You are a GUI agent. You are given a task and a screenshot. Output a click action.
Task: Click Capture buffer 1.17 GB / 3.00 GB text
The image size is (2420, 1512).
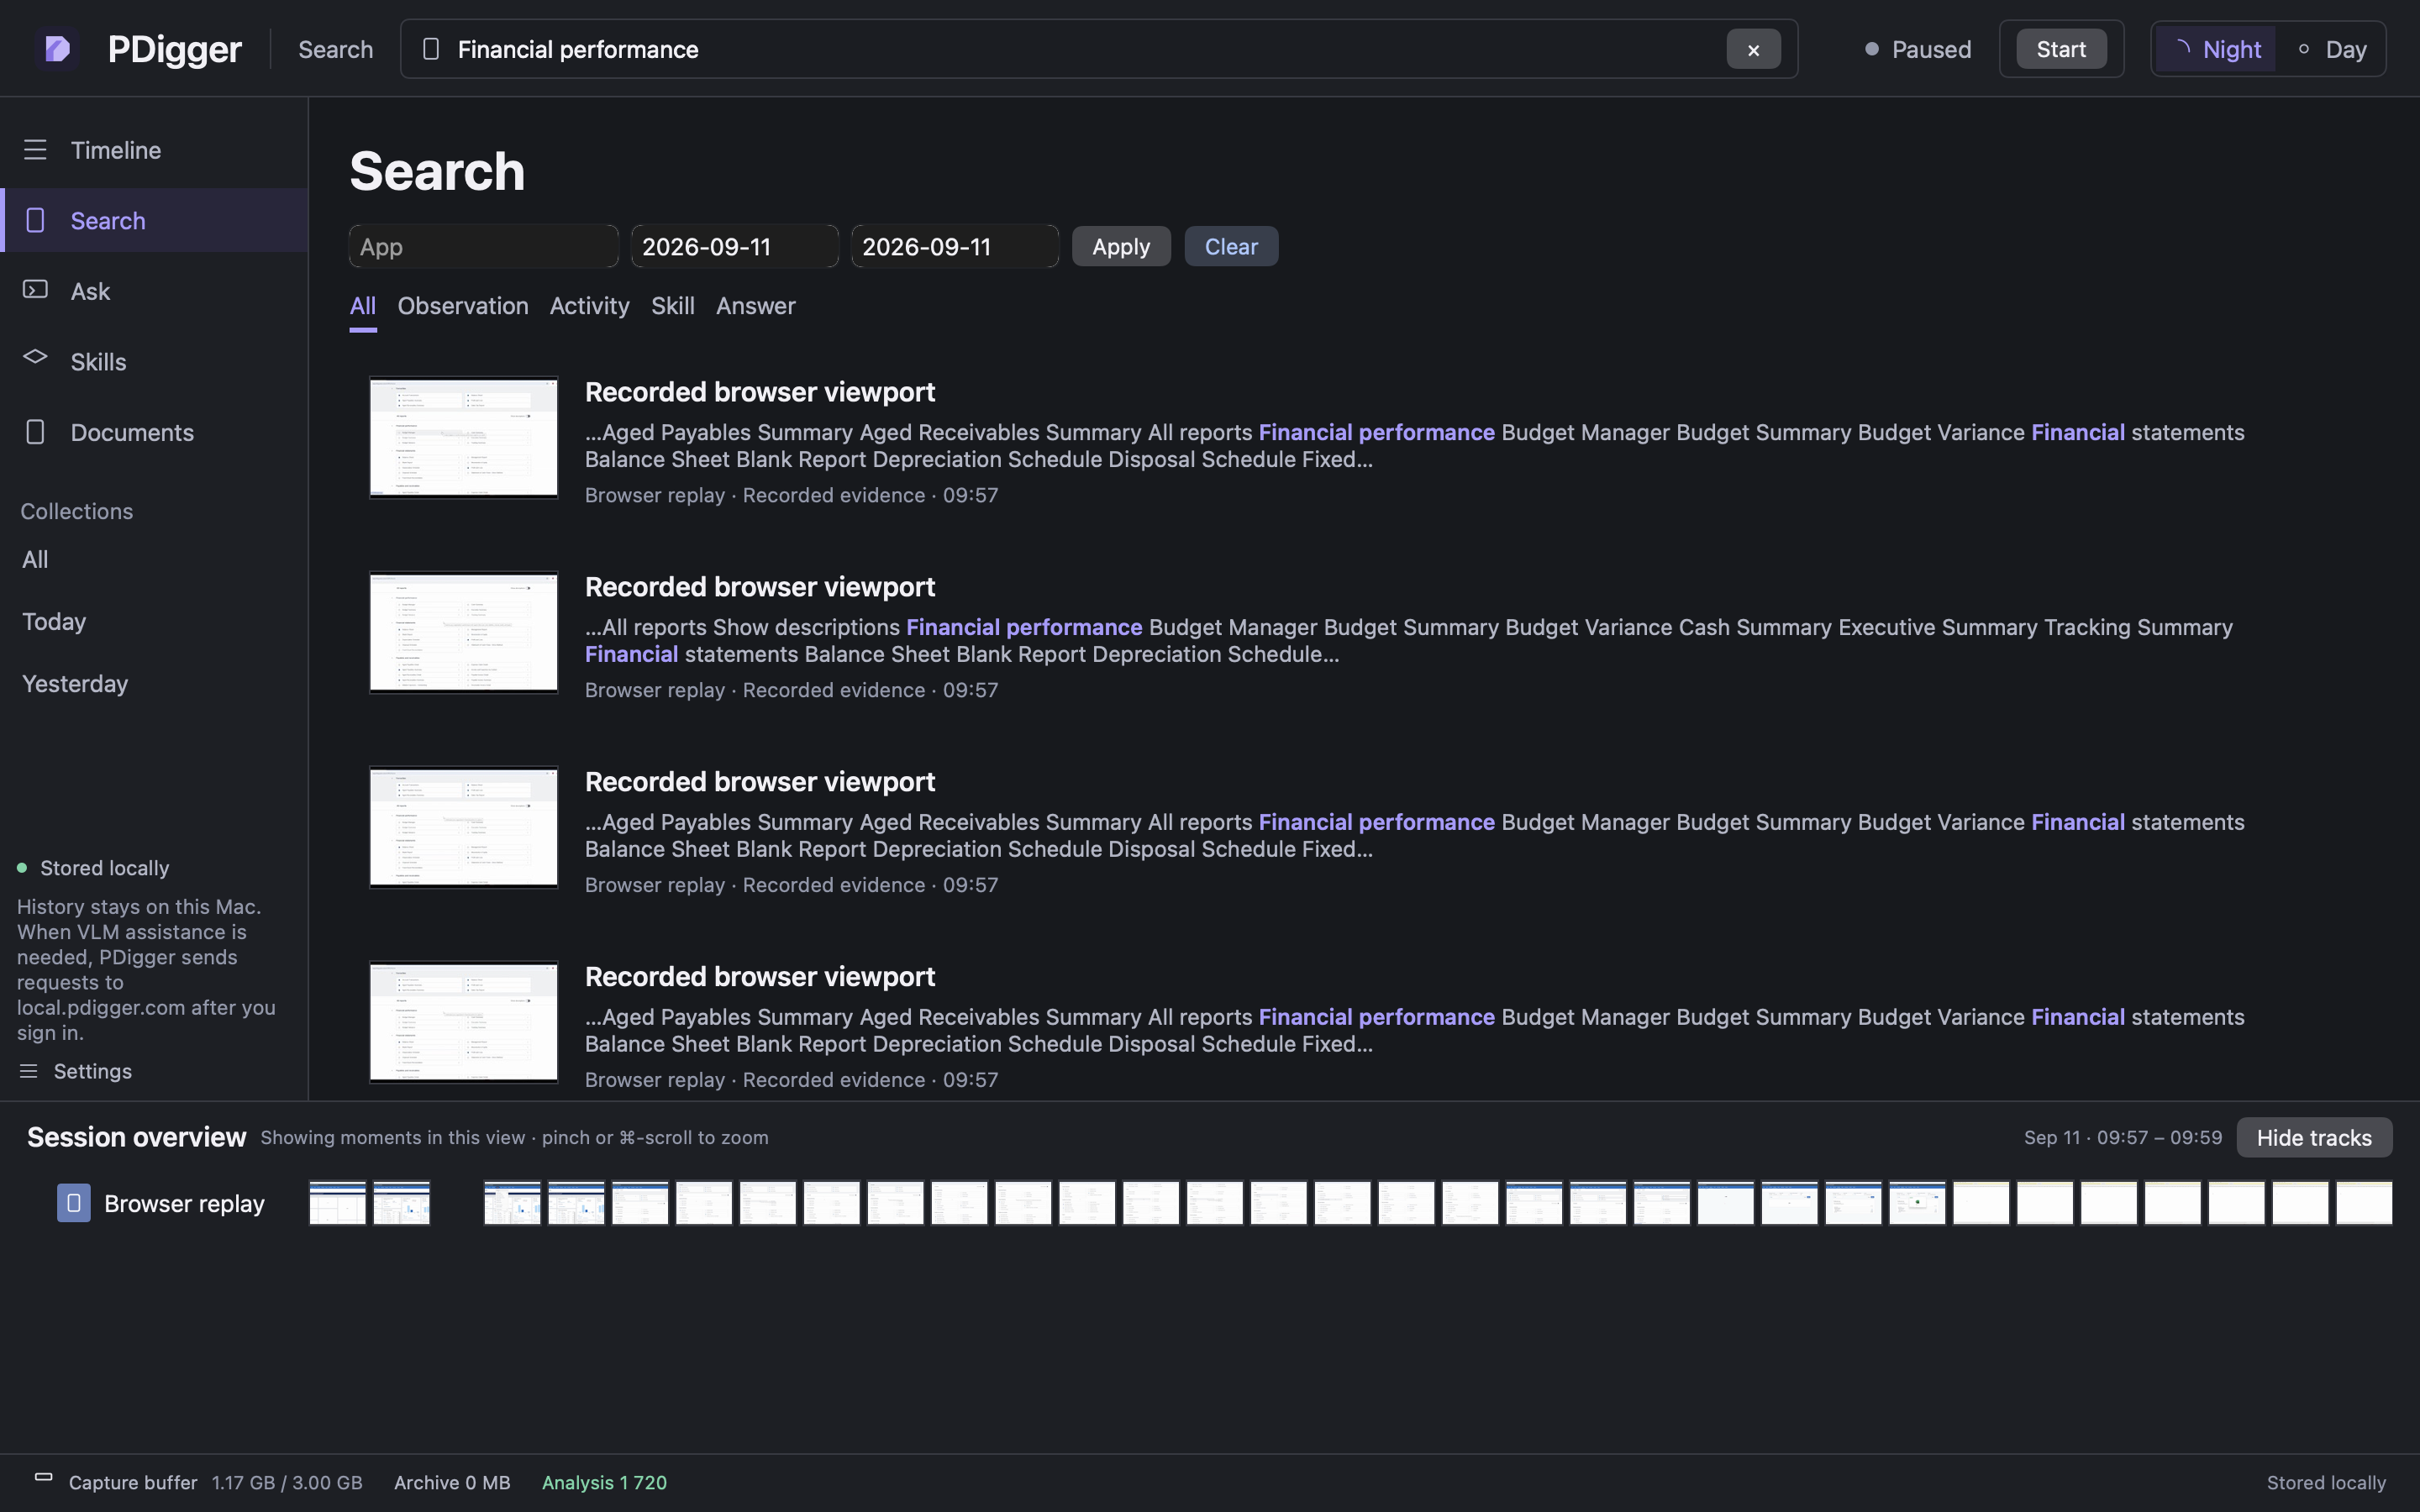point(215,1482)
